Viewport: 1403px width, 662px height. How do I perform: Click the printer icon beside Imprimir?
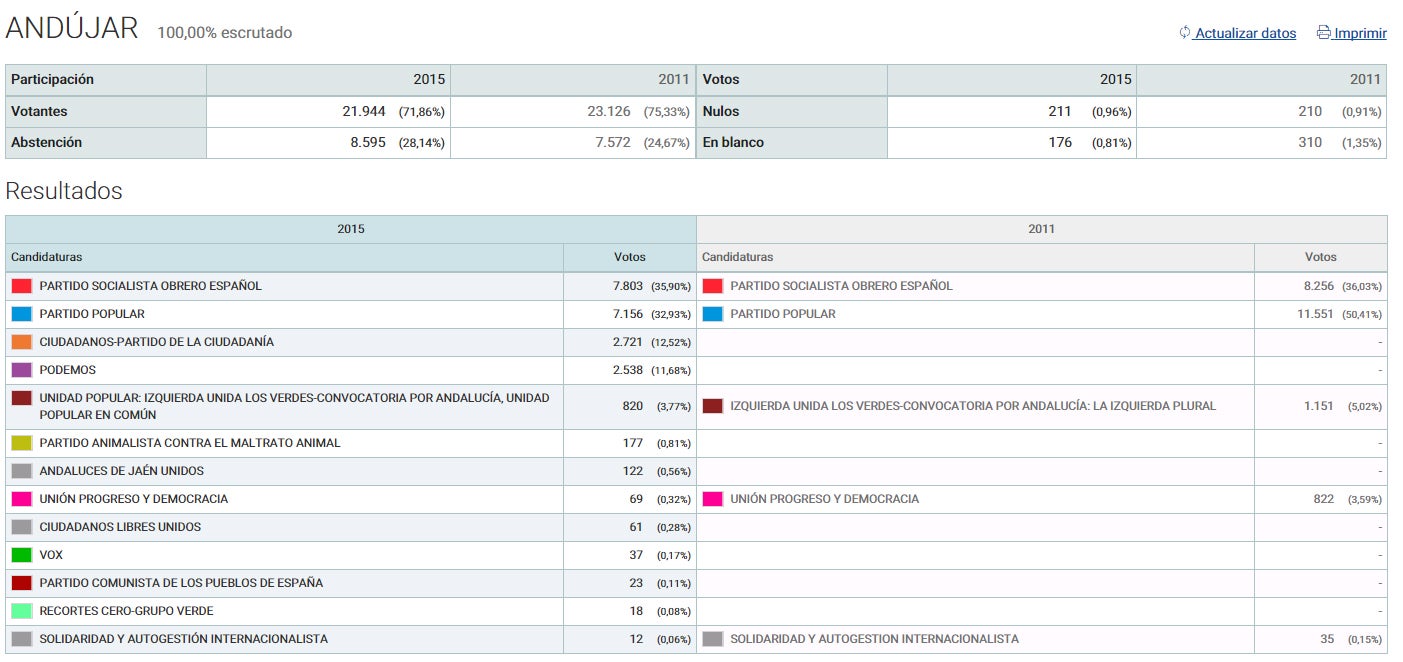(1323, 32)
